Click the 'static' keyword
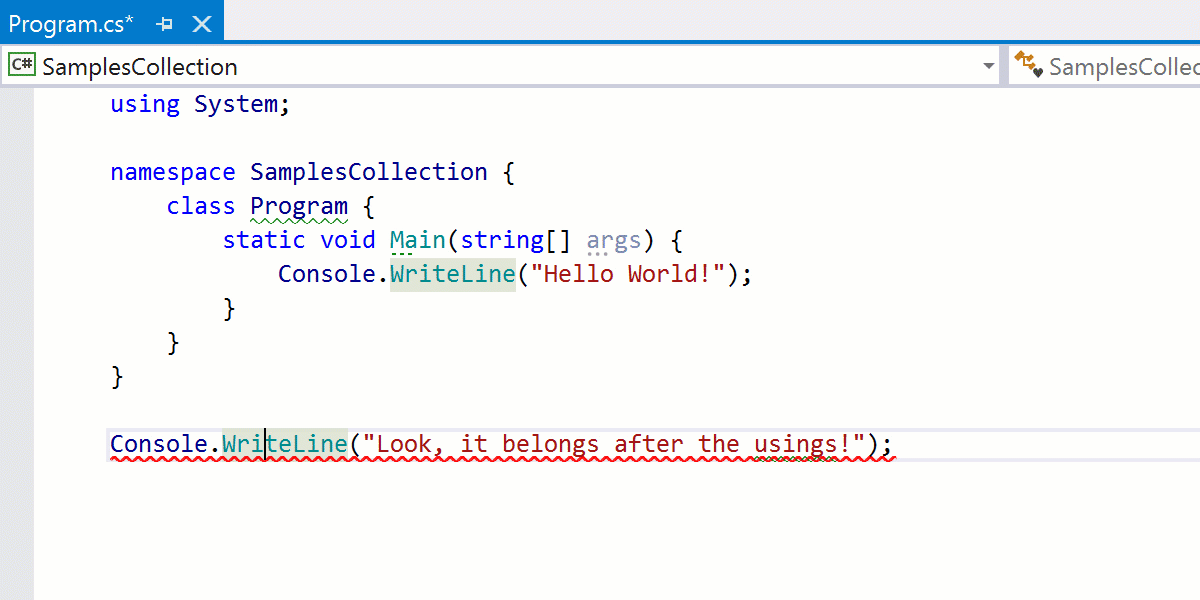 click(264, 240)
